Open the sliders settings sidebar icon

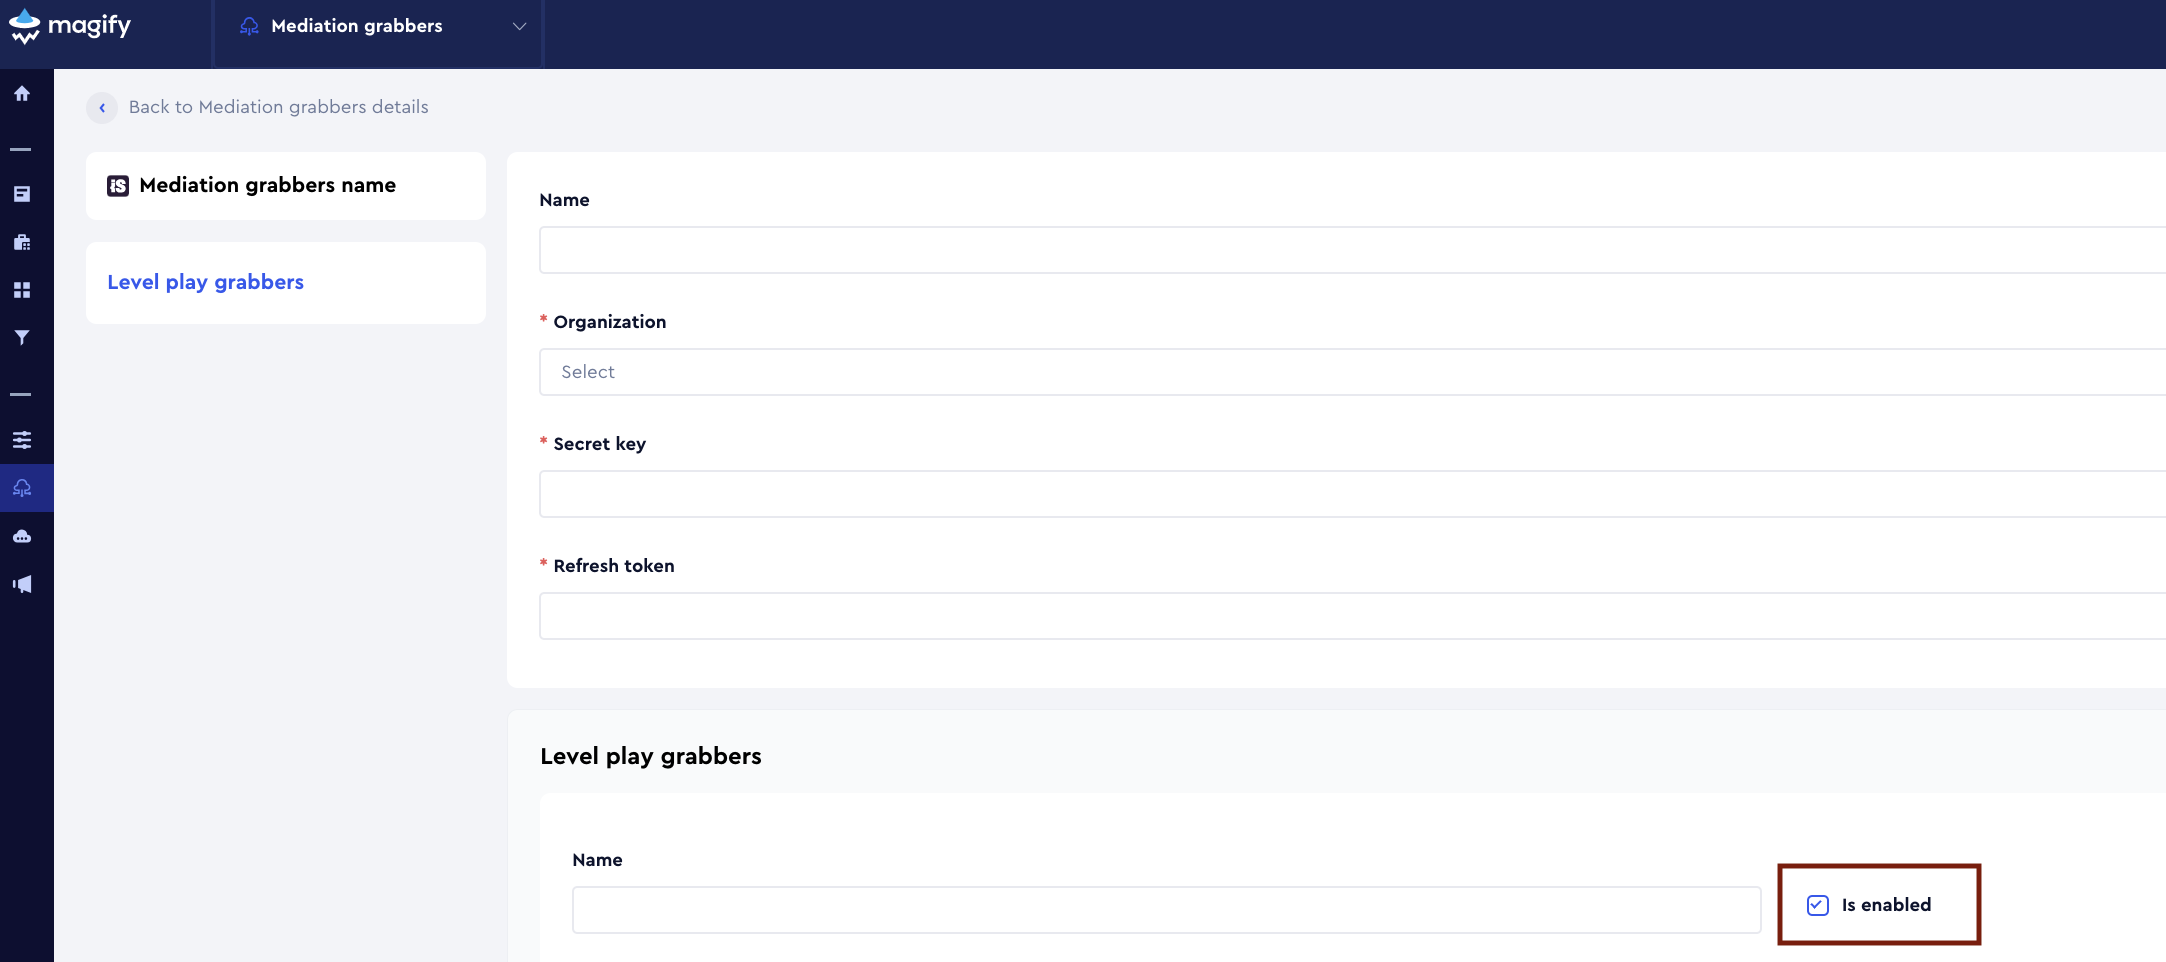click(22, 440)
